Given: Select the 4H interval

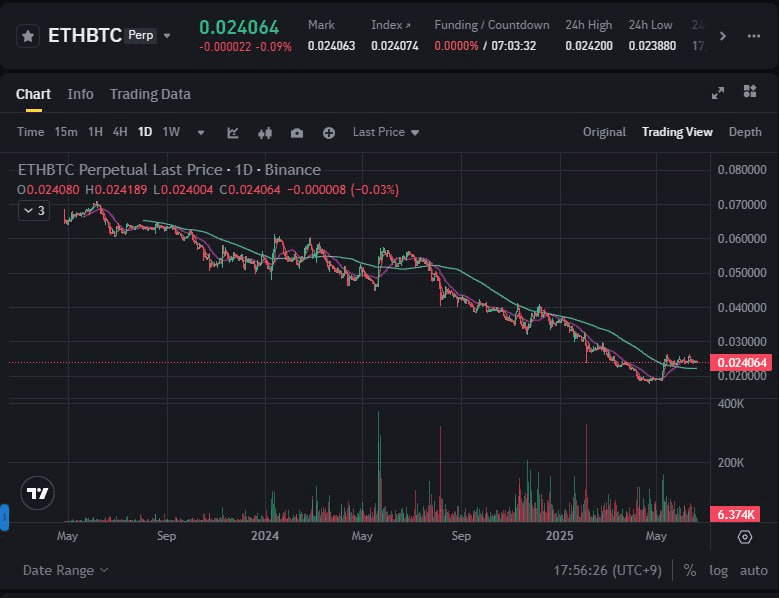Looking at the screenshot, I should pyautogui.click(x=120, y=132).
